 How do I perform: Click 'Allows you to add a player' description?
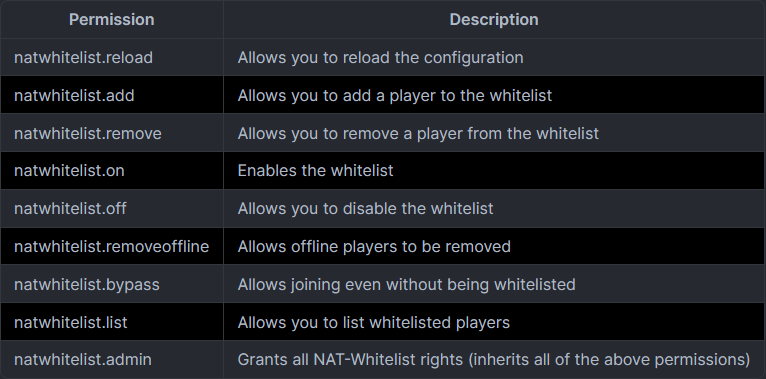pos(395,96)
